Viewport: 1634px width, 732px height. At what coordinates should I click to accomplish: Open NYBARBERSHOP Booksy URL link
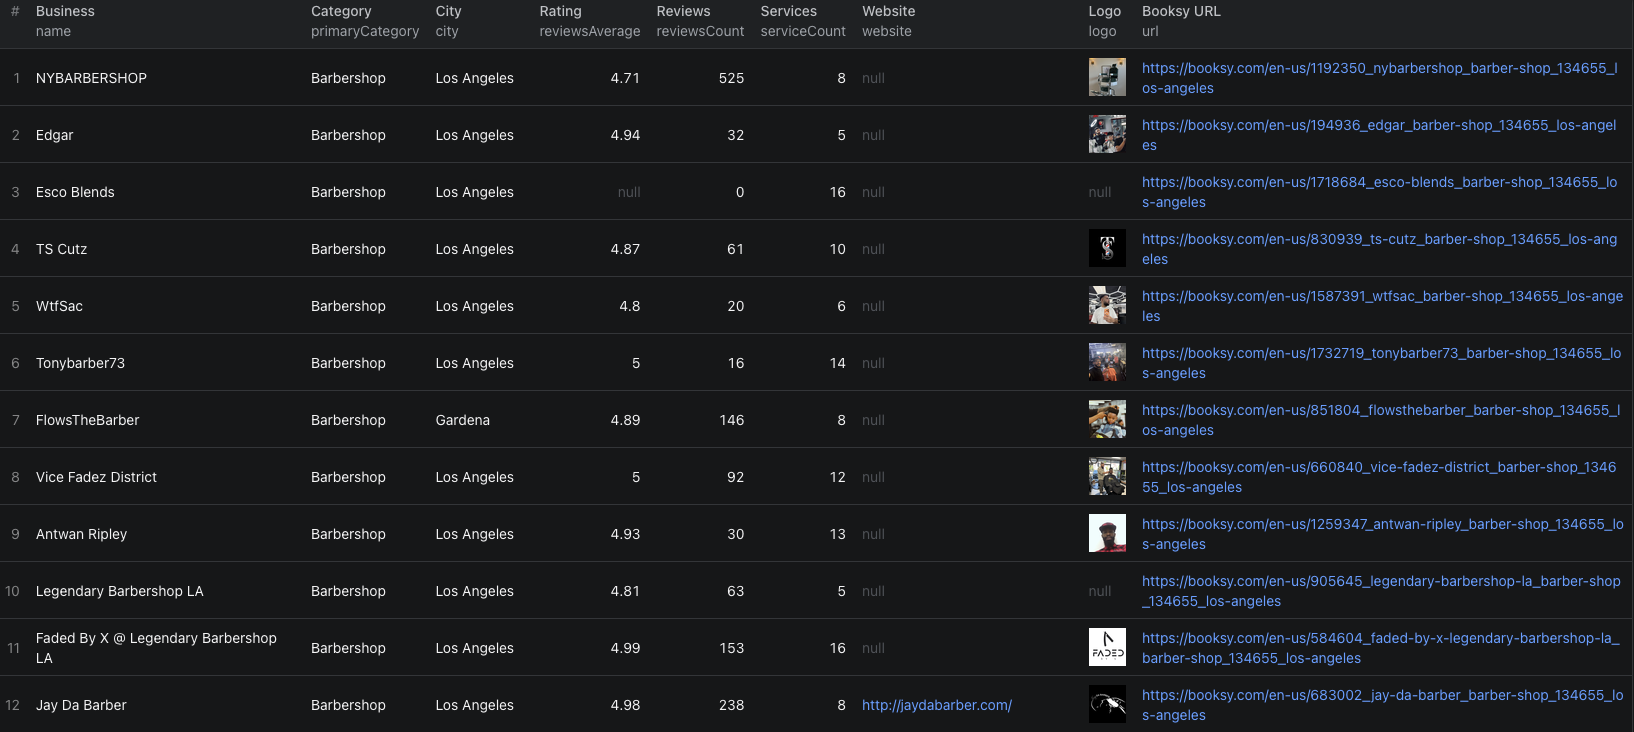point(1380,78)
